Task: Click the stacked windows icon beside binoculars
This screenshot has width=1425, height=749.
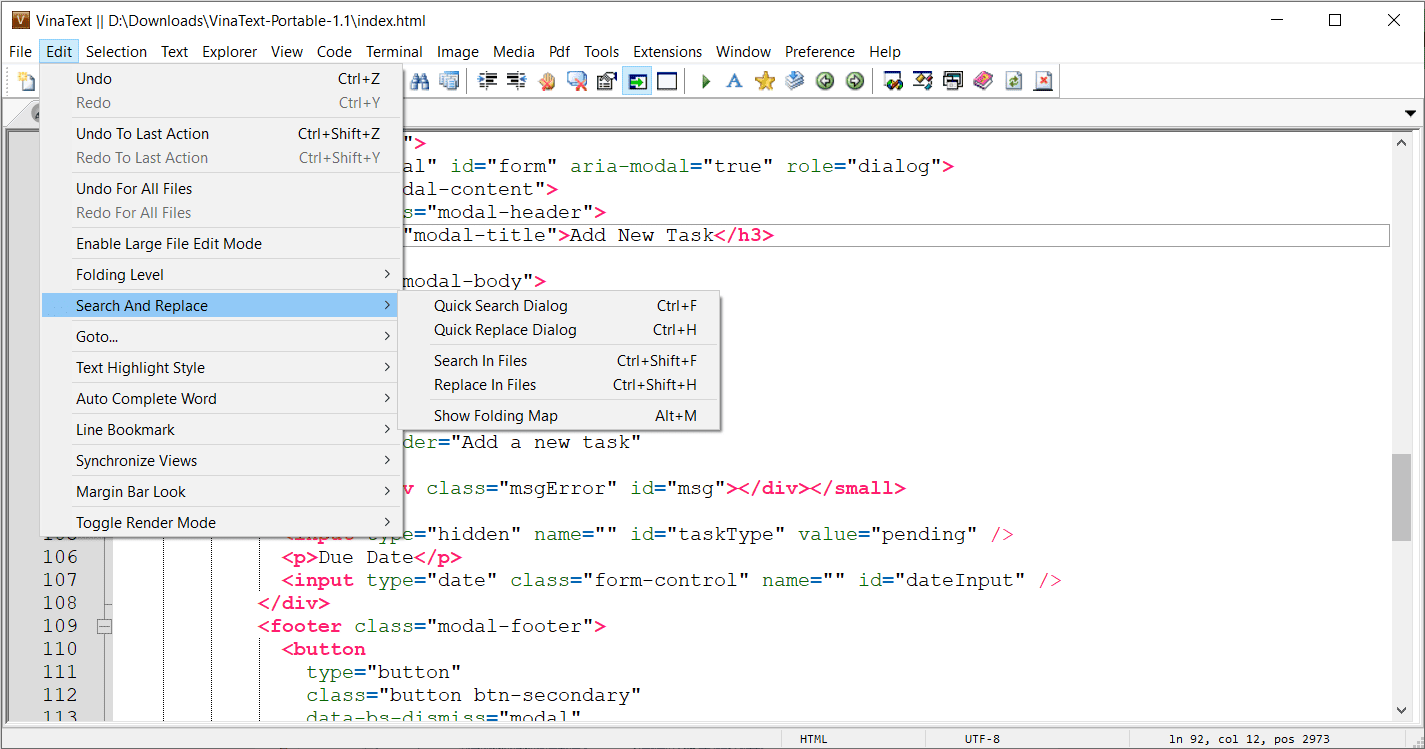Action: click(450, 81)
